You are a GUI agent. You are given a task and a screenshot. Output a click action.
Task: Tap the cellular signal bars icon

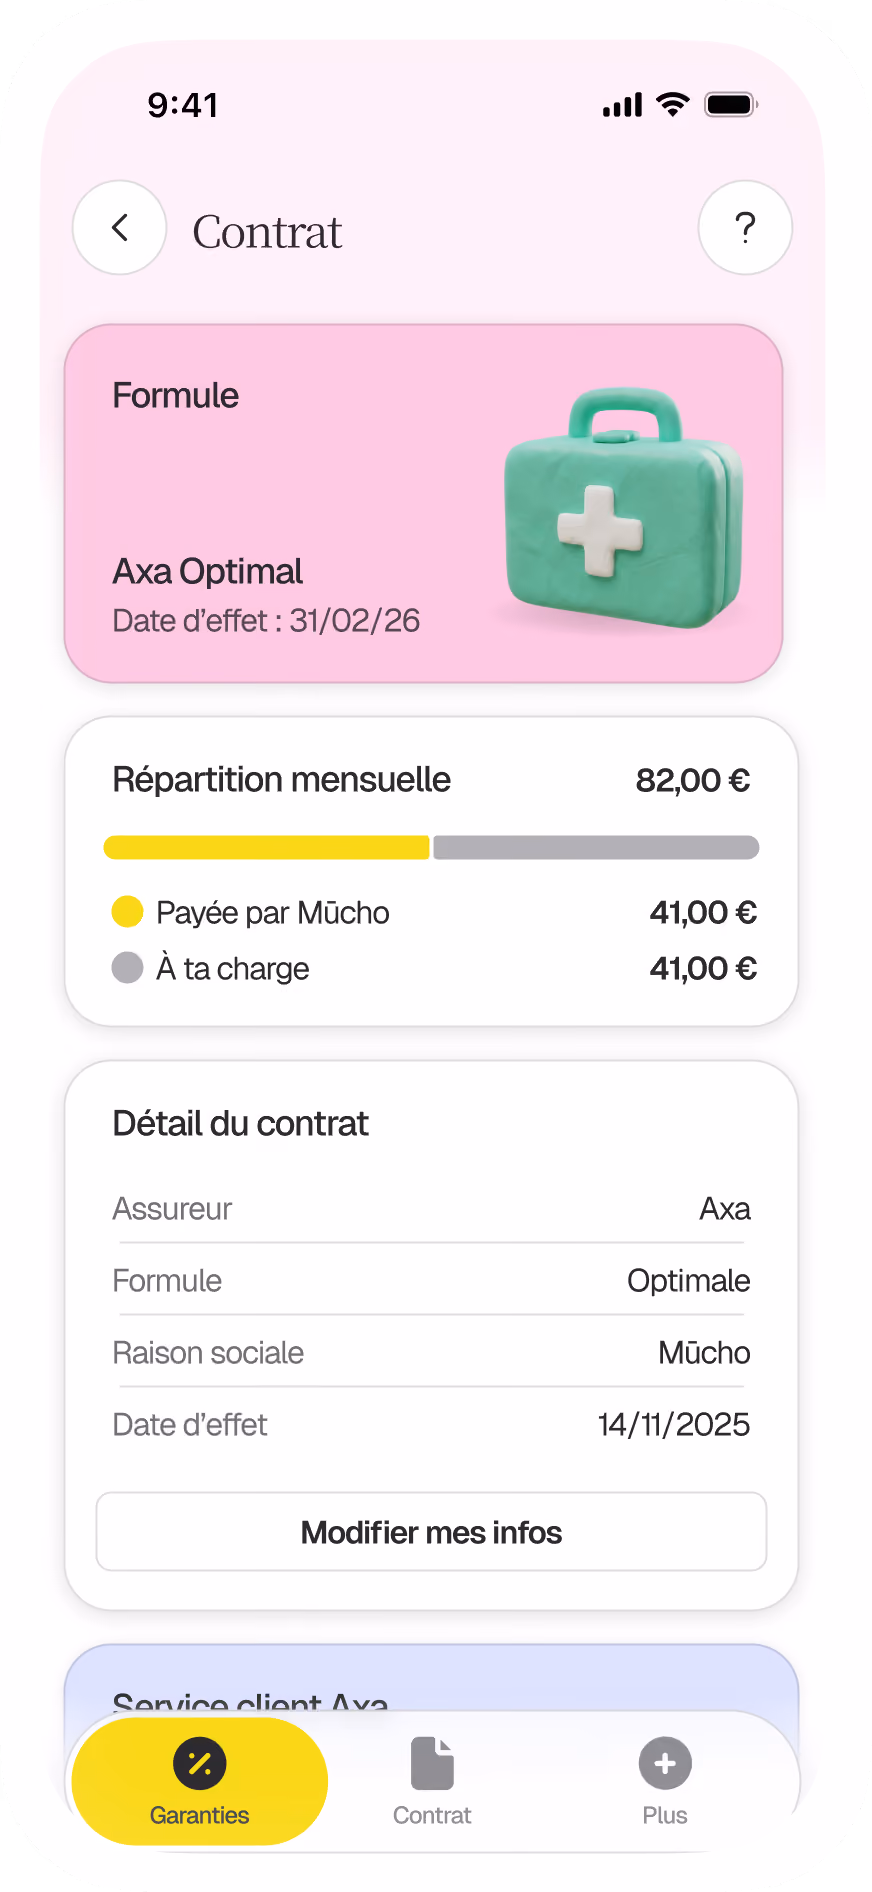tap(622, 105)
